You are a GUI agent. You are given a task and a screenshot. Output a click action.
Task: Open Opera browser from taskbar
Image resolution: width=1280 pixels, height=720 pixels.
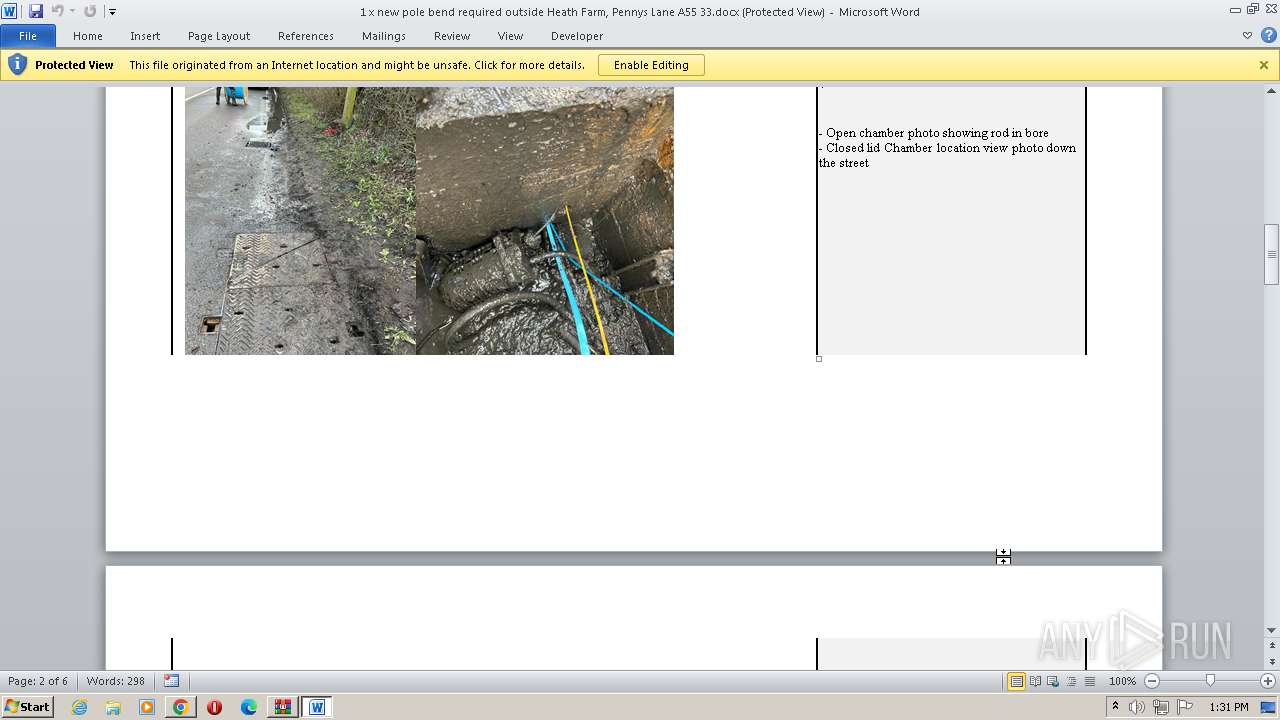point(215,707)
